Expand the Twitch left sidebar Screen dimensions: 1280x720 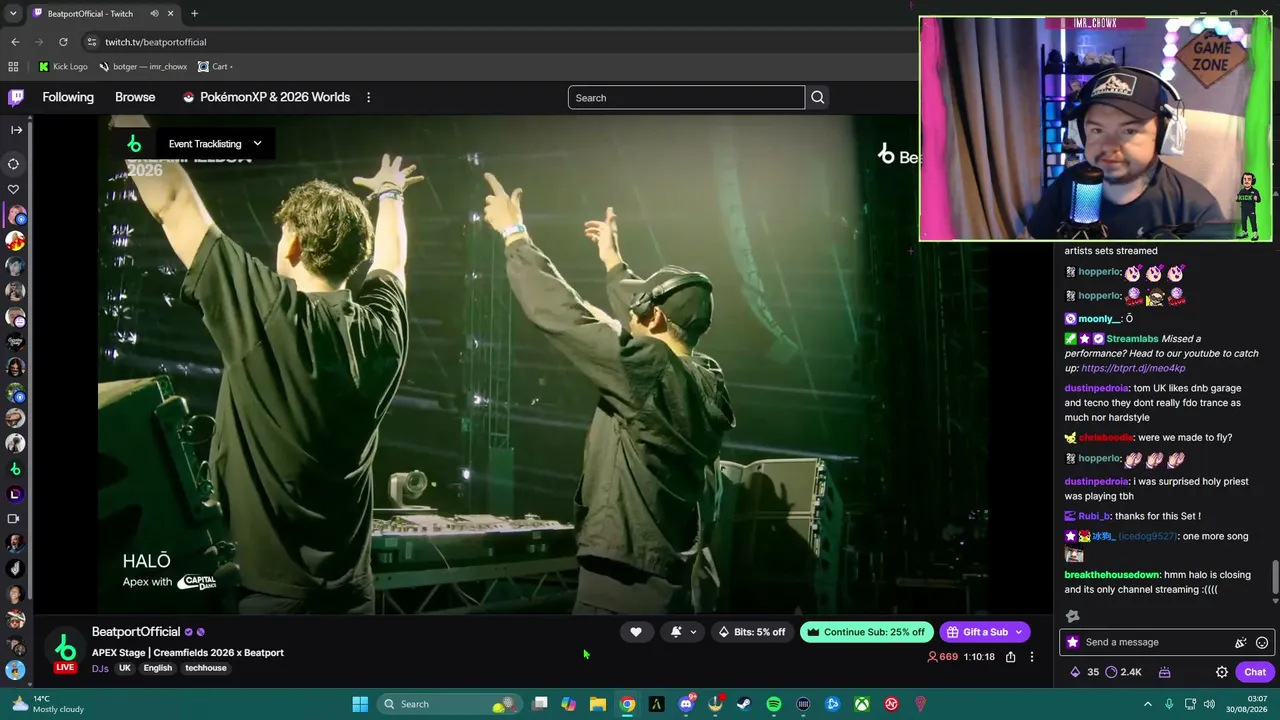[16, 130]
